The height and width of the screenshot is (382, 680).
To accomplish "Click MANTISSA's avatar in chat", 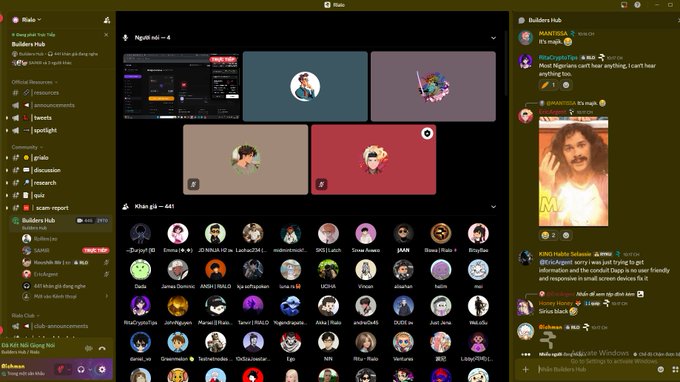I will 526,38.
